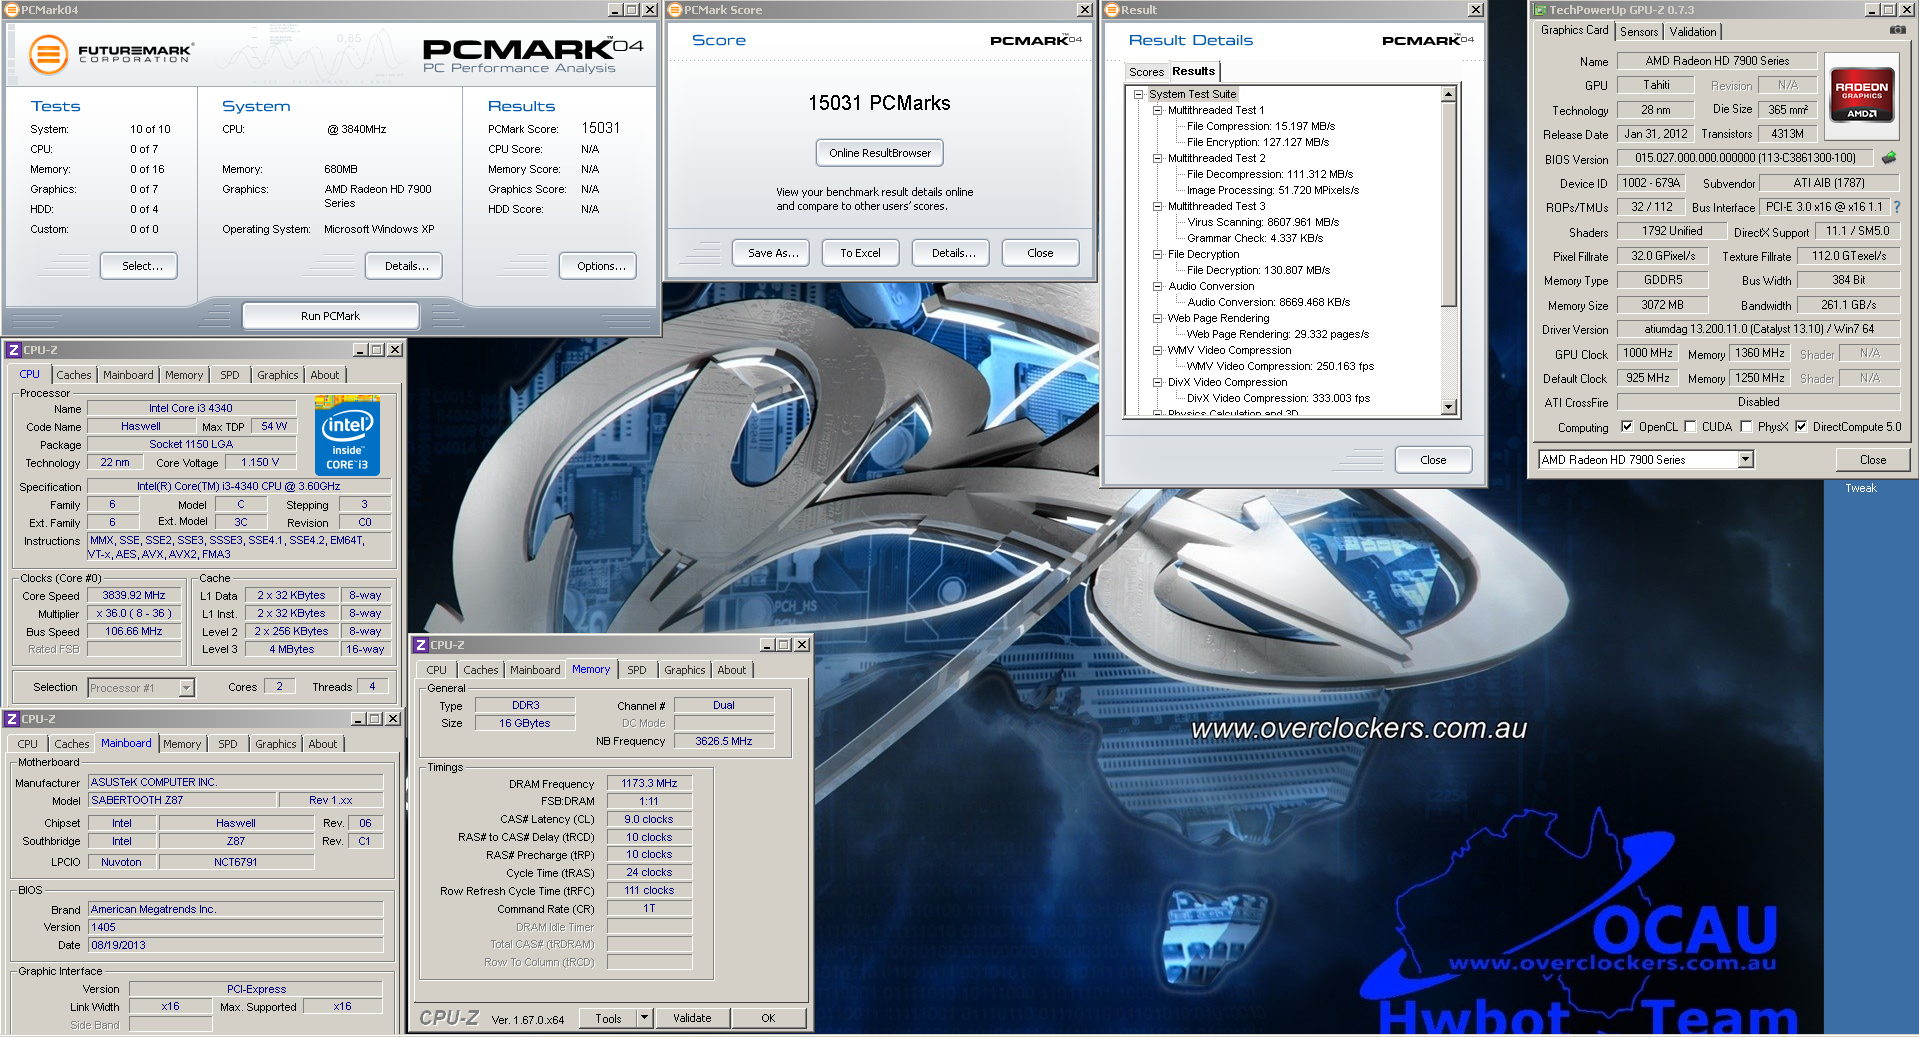Image resolution: width=1919 pixels, height=1037 pixels.
Task: Open the Online ResultBrowser
Action: point(879,153)
